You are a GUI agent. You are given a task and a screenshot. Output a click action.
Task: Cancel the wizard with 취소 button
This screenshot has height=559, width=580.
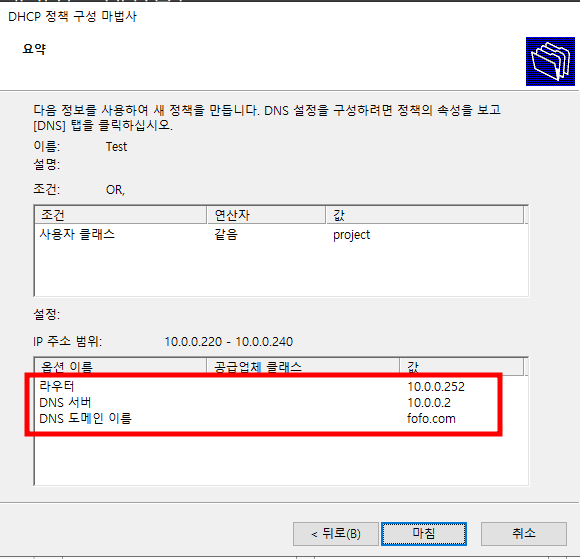[524, 533]
